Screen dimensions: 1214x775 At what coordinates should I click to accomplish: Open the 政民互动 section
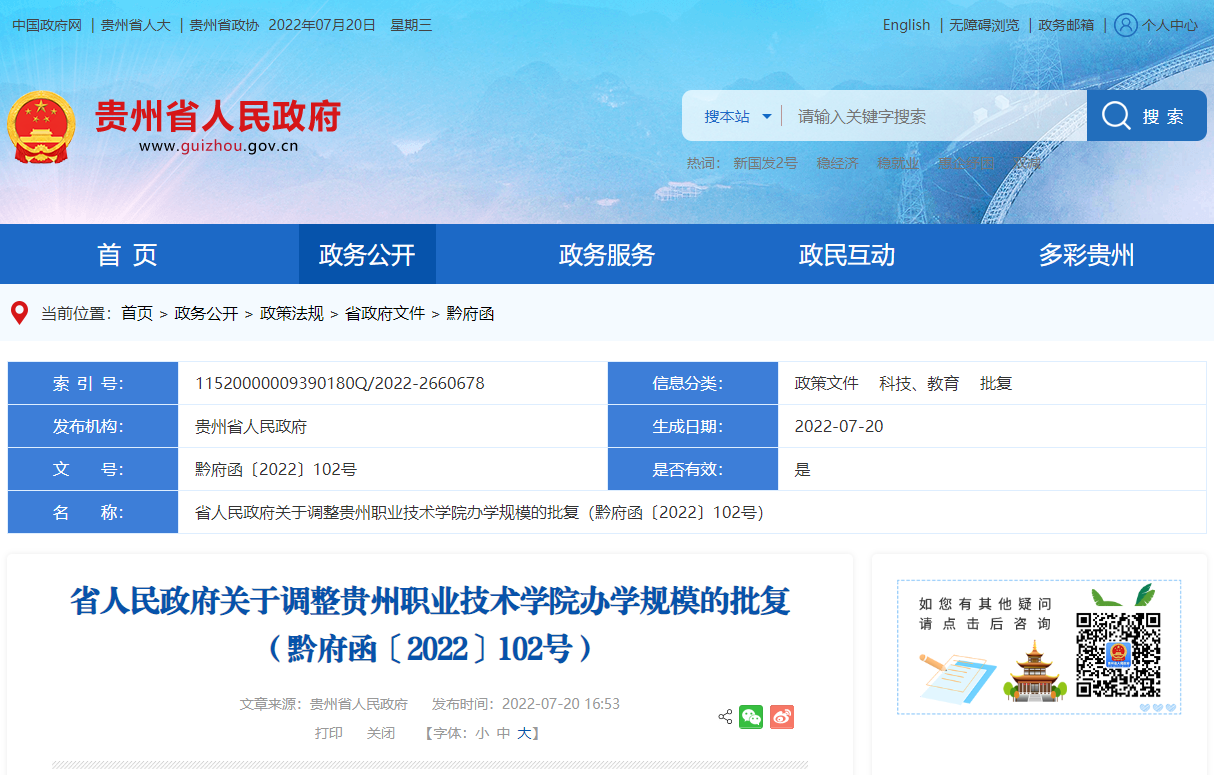[846, 254]
